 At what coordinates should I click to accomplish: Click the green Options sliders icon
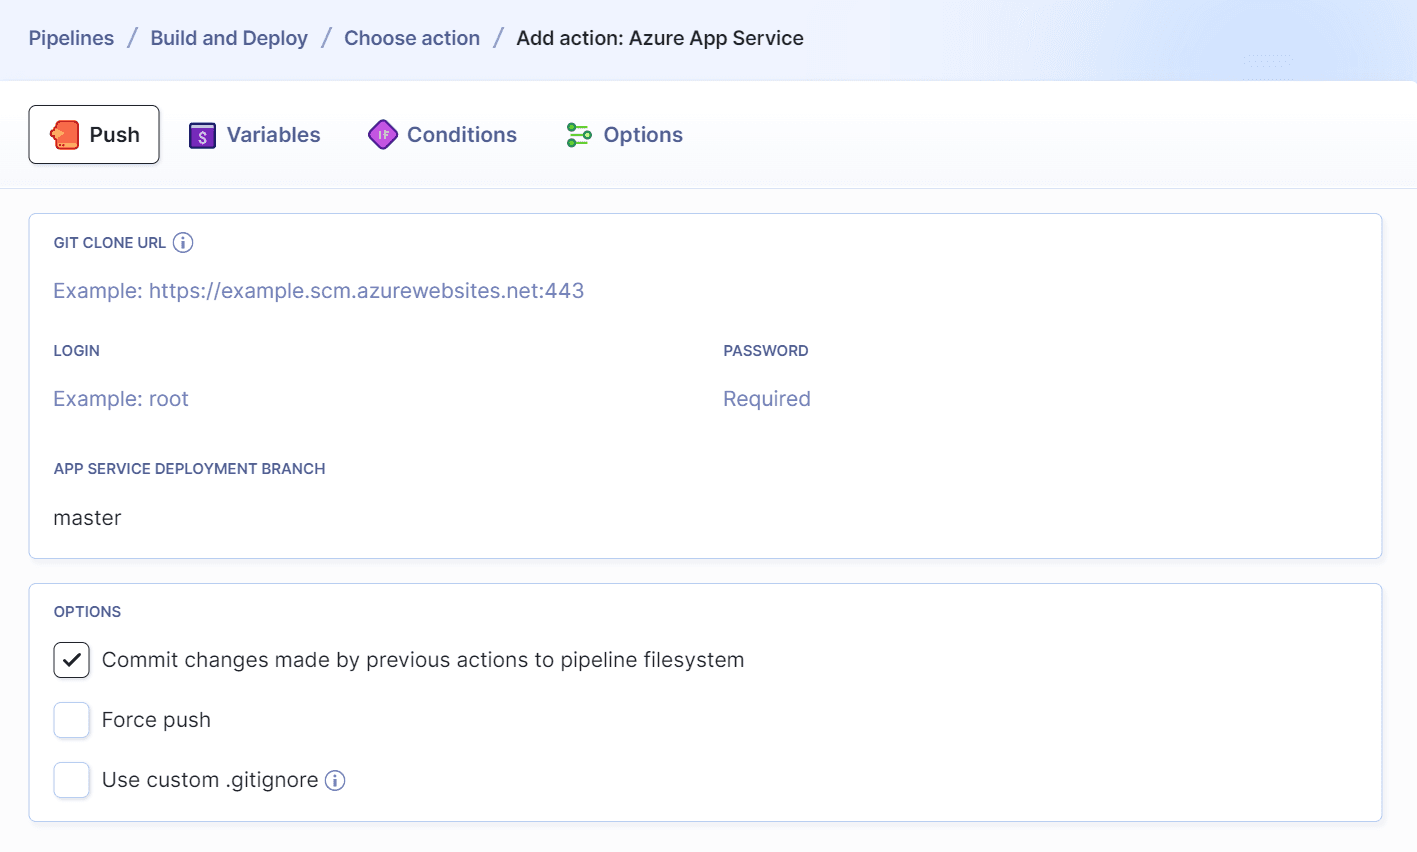[577, 134]
